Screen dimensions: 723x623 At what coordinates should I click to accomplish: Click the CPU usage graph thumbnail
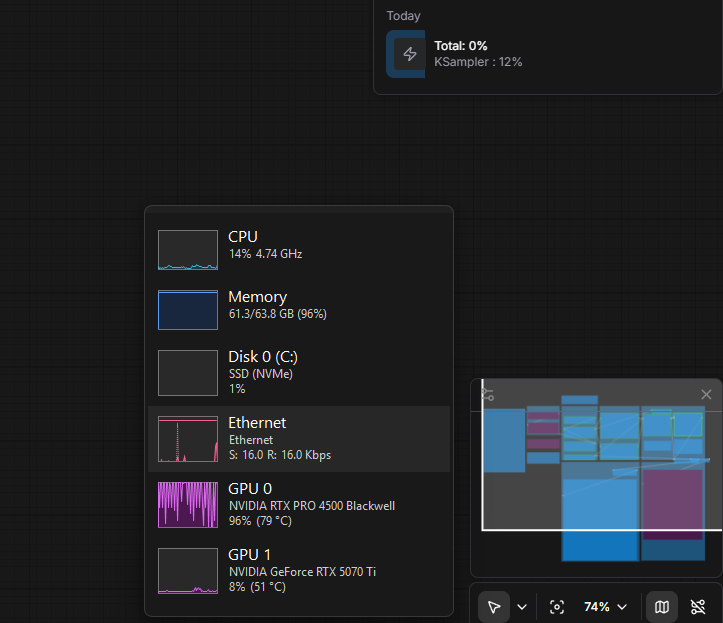tap(188, 250)
